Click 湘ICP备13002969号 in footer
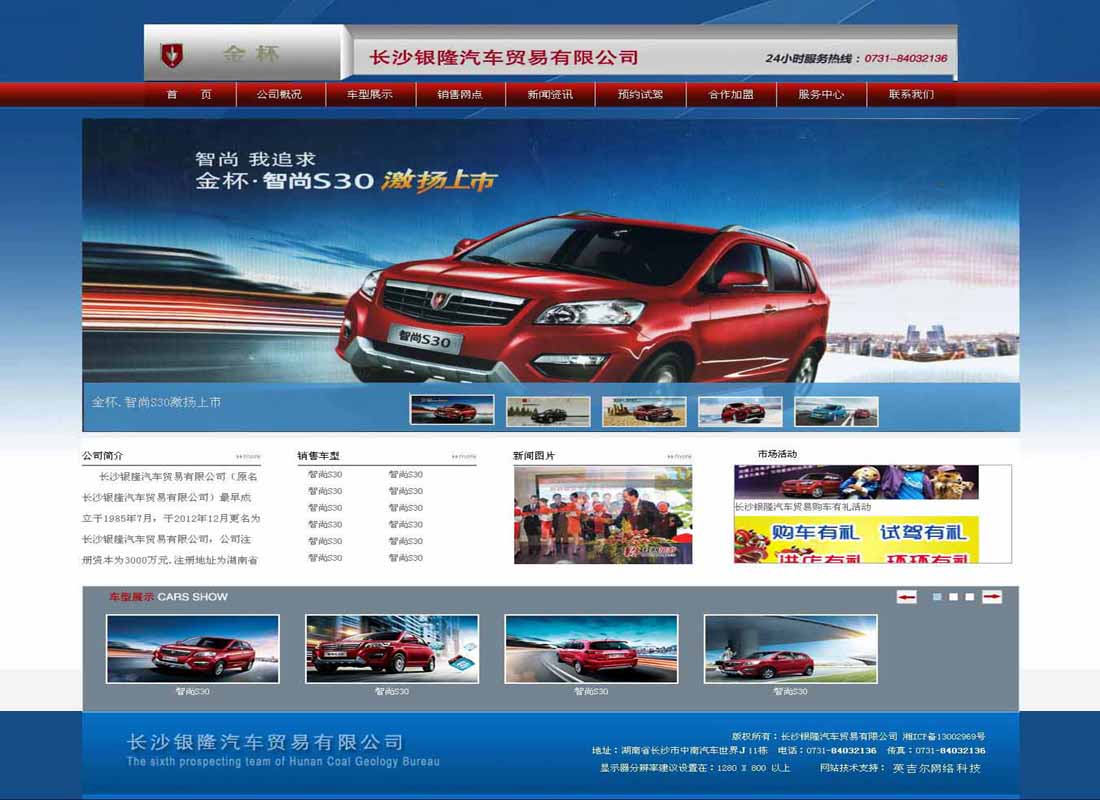Image resolution: width=1100 pixels, height=800 pixels. click(x=944, y=736)
